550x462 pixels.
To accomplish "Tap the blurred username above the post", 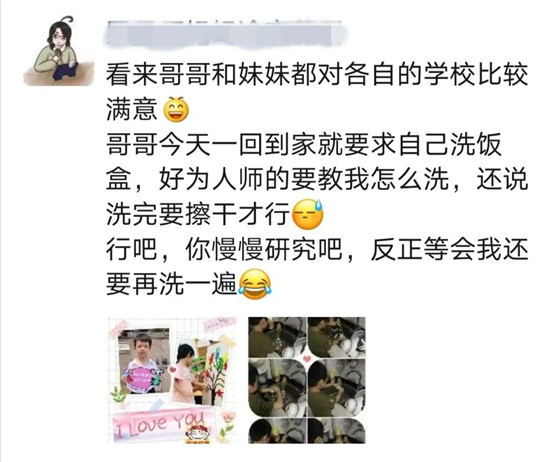I will point(224,34).
